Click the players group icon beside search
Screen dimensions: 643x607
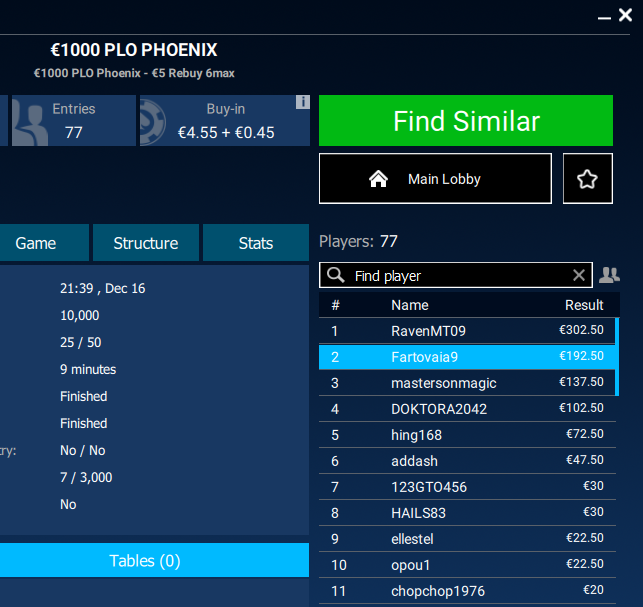609,275
